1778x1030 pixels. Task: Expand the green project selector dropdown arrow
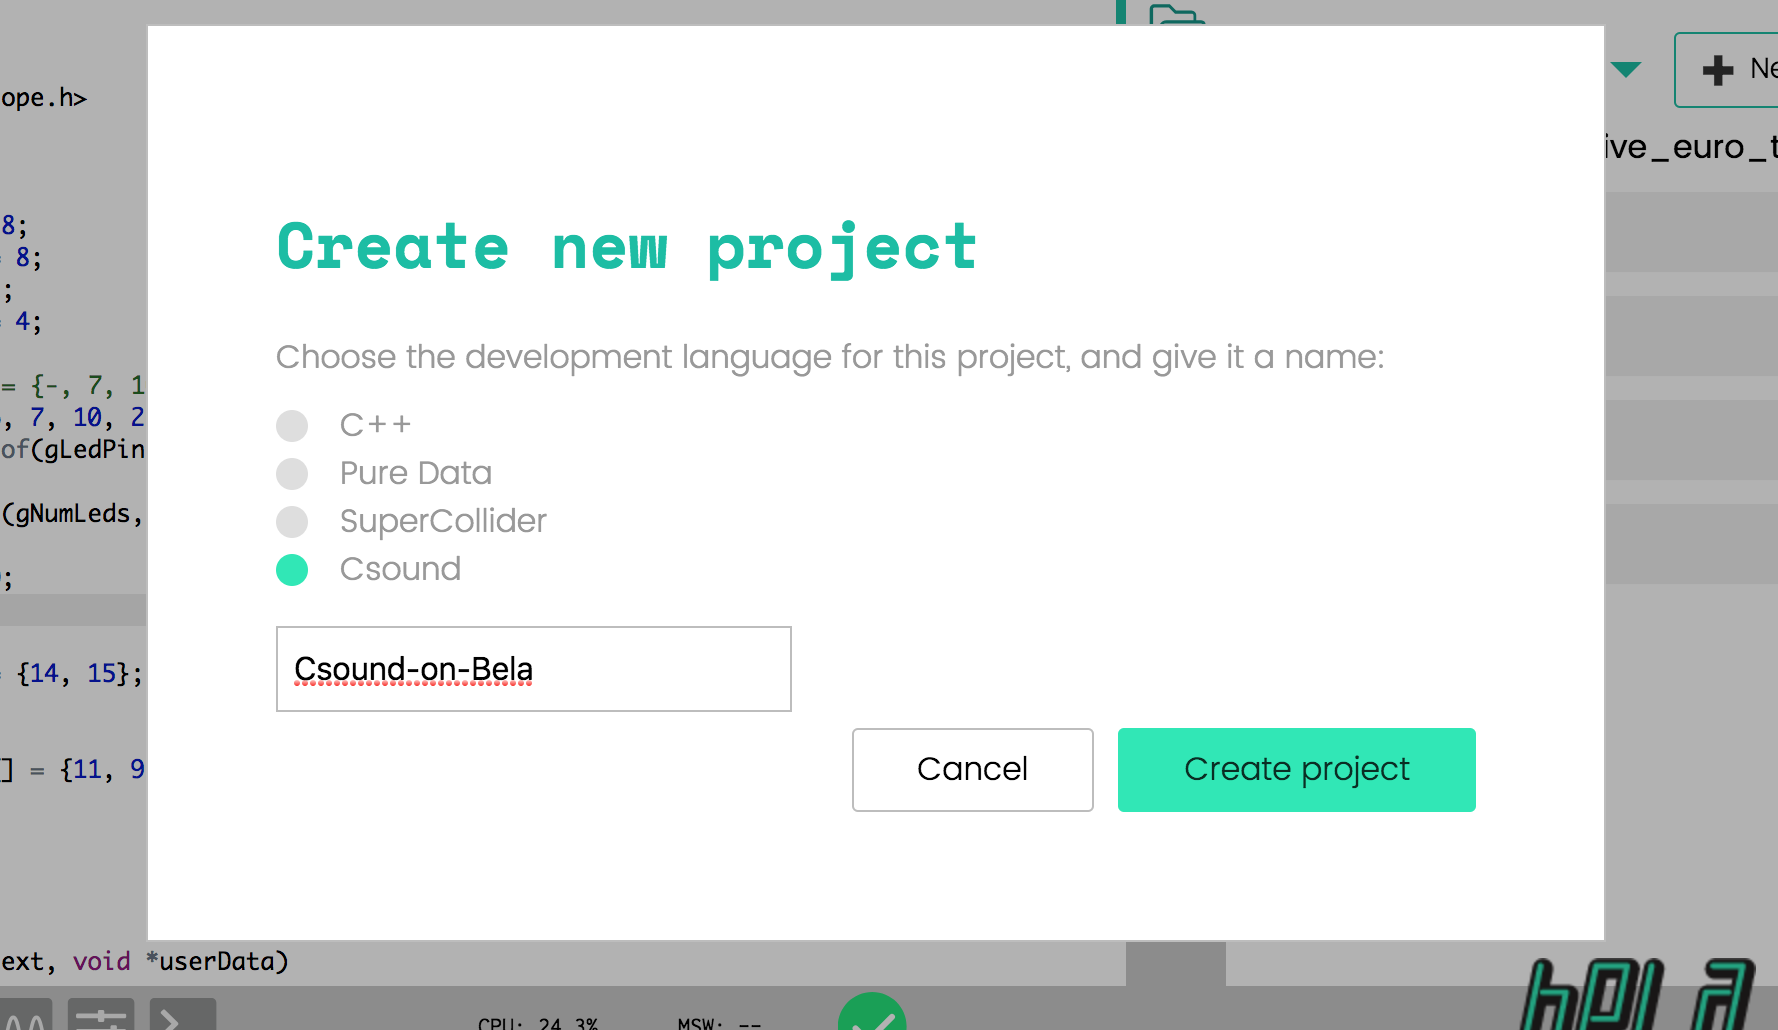coord(1626,69)
